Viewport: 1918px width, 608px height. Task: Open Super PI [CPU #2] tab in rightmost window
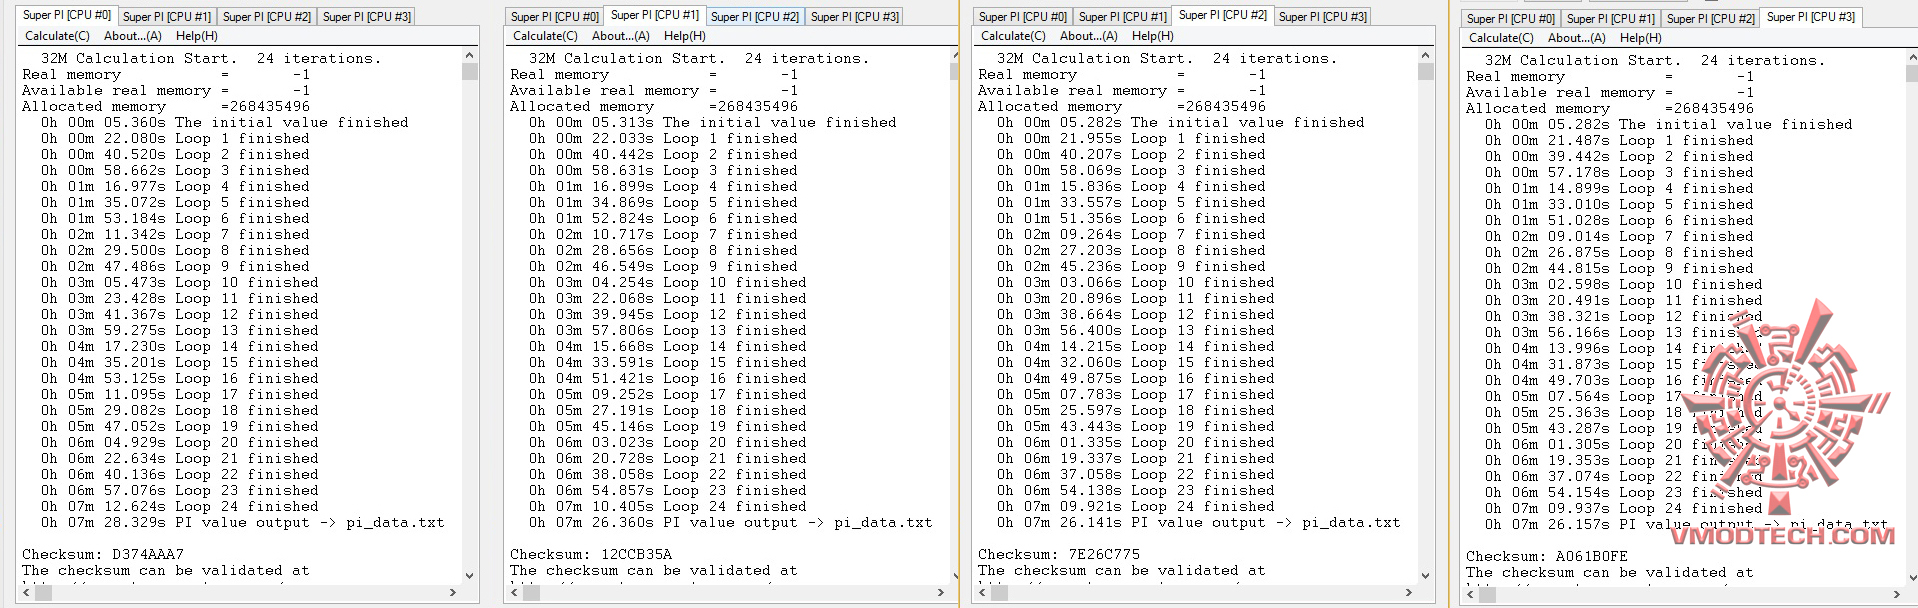coord(1710,19)
